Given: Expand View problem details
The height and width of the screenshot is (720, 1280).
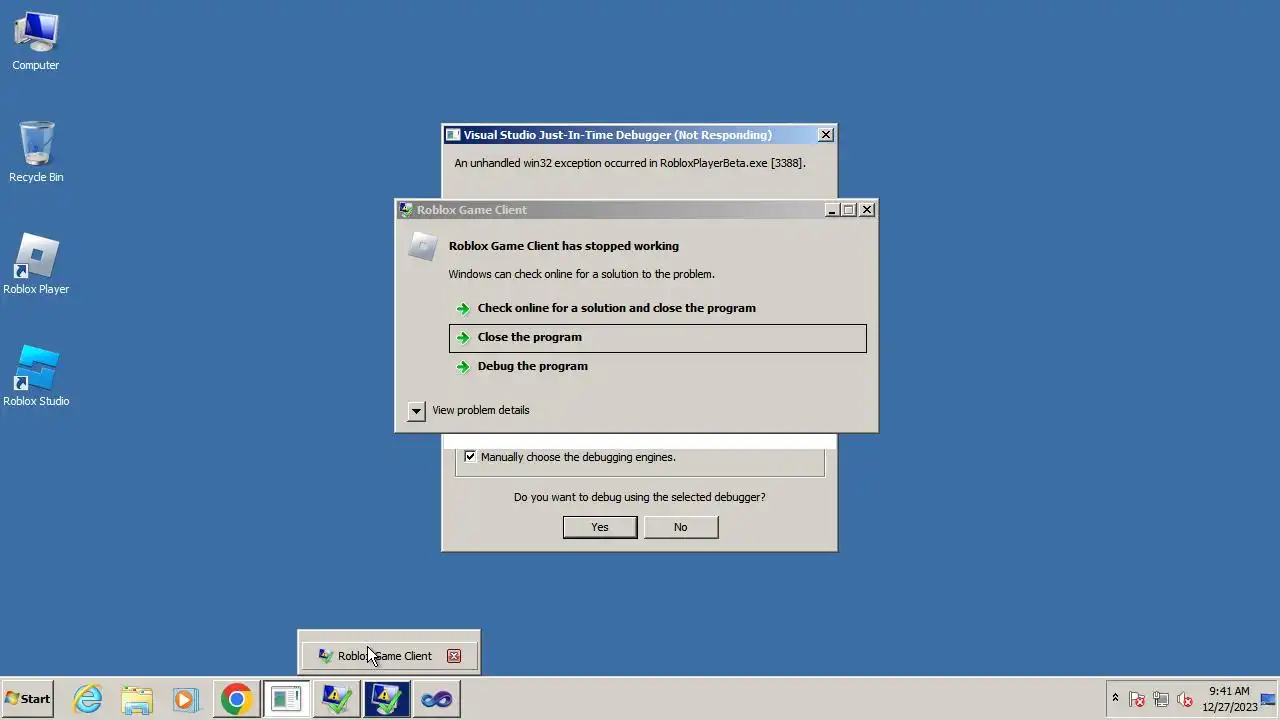Looking at the screenshot, I should coord(470,410).
